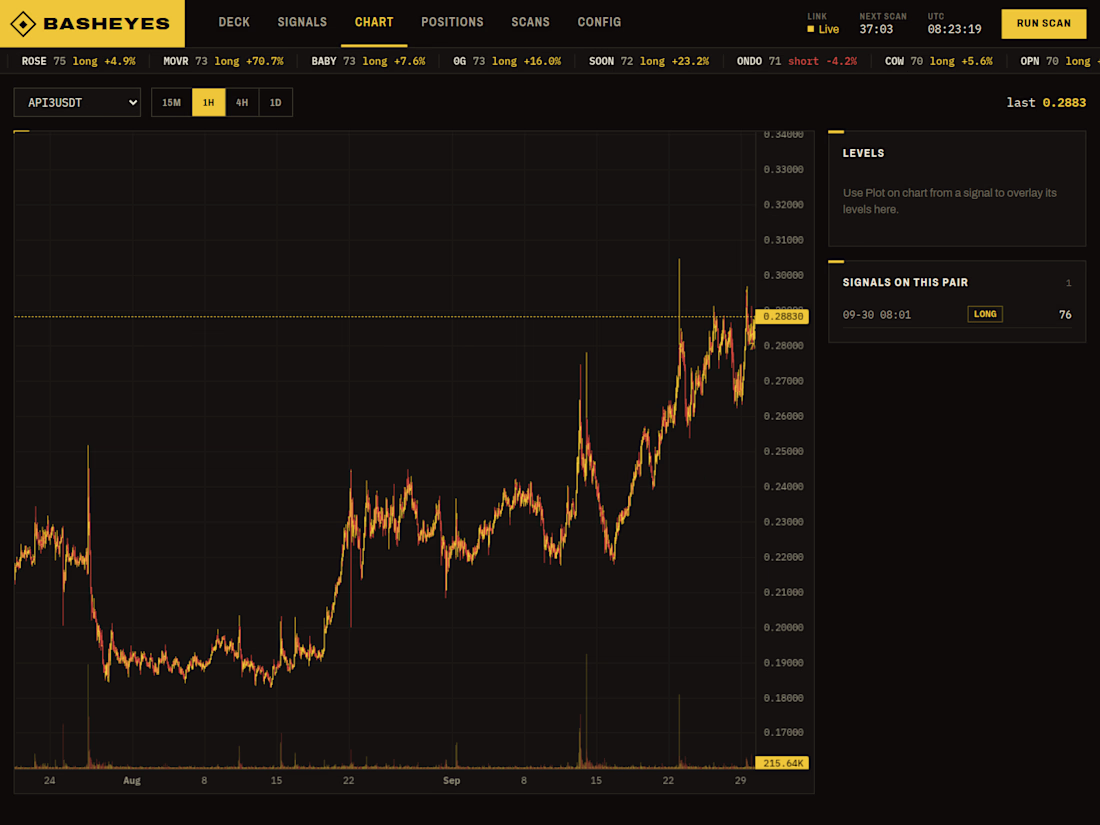Open the CONFIG tab

click(x=599, y=22)
